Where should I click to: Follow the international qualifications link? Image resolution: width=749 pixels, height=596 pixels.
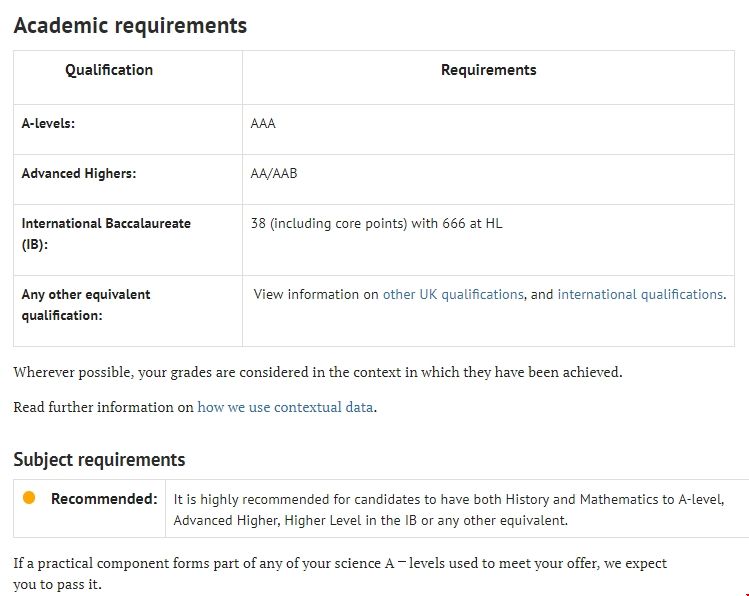click(x=640, y=294)
